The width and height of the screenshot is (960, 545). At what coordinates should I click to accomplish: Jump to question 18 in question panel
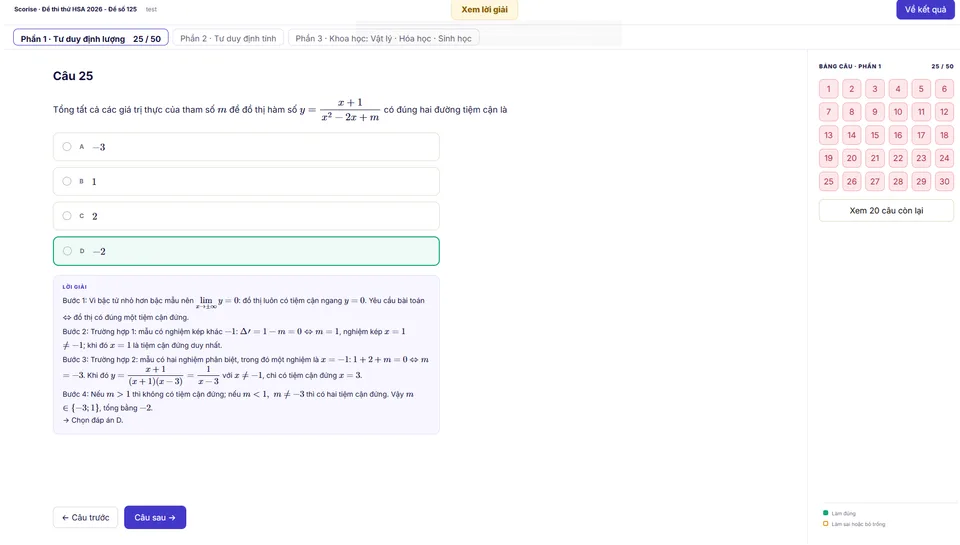pos(944,135)
